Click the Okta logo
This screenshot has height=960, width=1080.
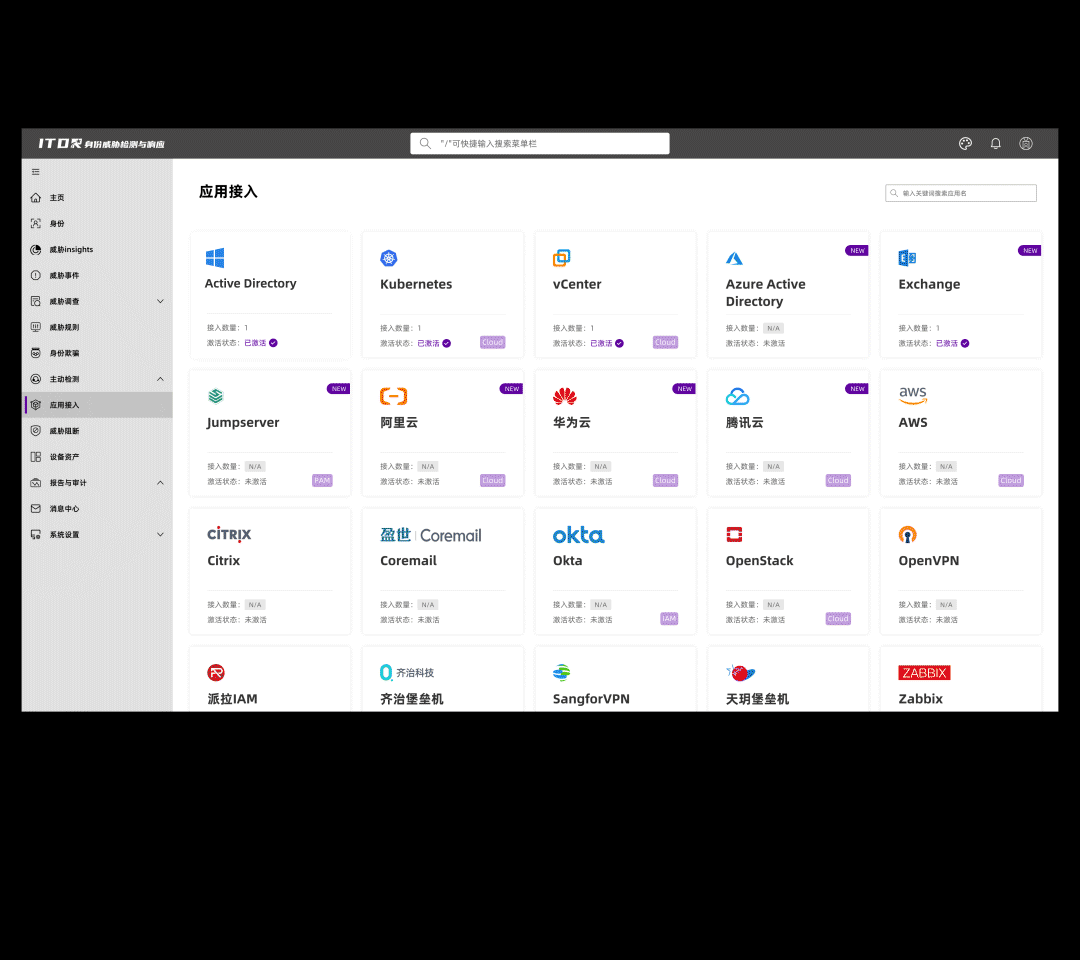579,535
